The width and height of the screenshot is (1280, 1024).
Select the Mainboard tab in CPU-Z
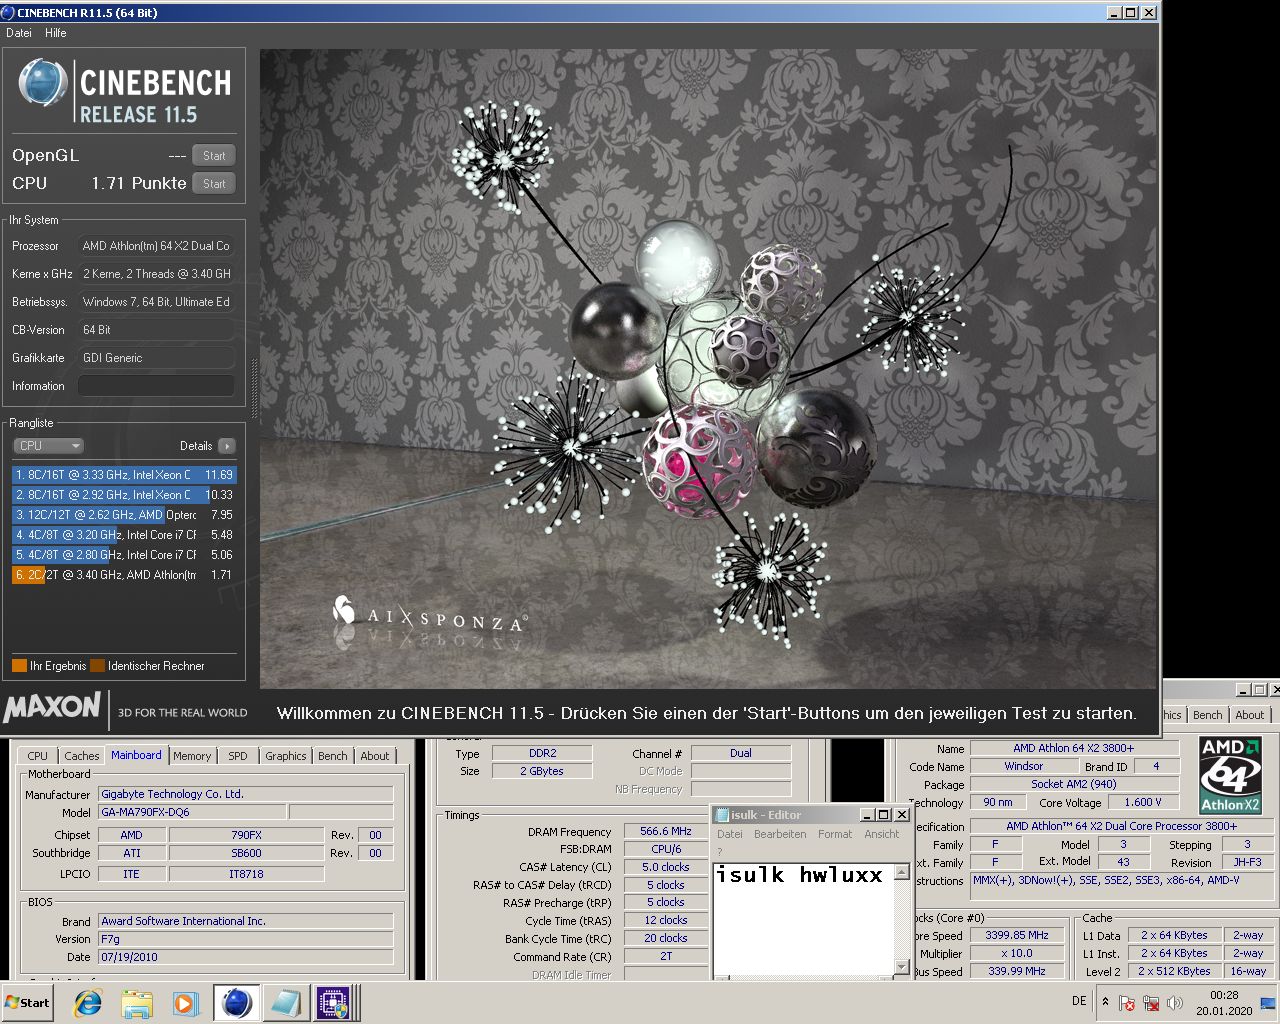tap(136, 755)
